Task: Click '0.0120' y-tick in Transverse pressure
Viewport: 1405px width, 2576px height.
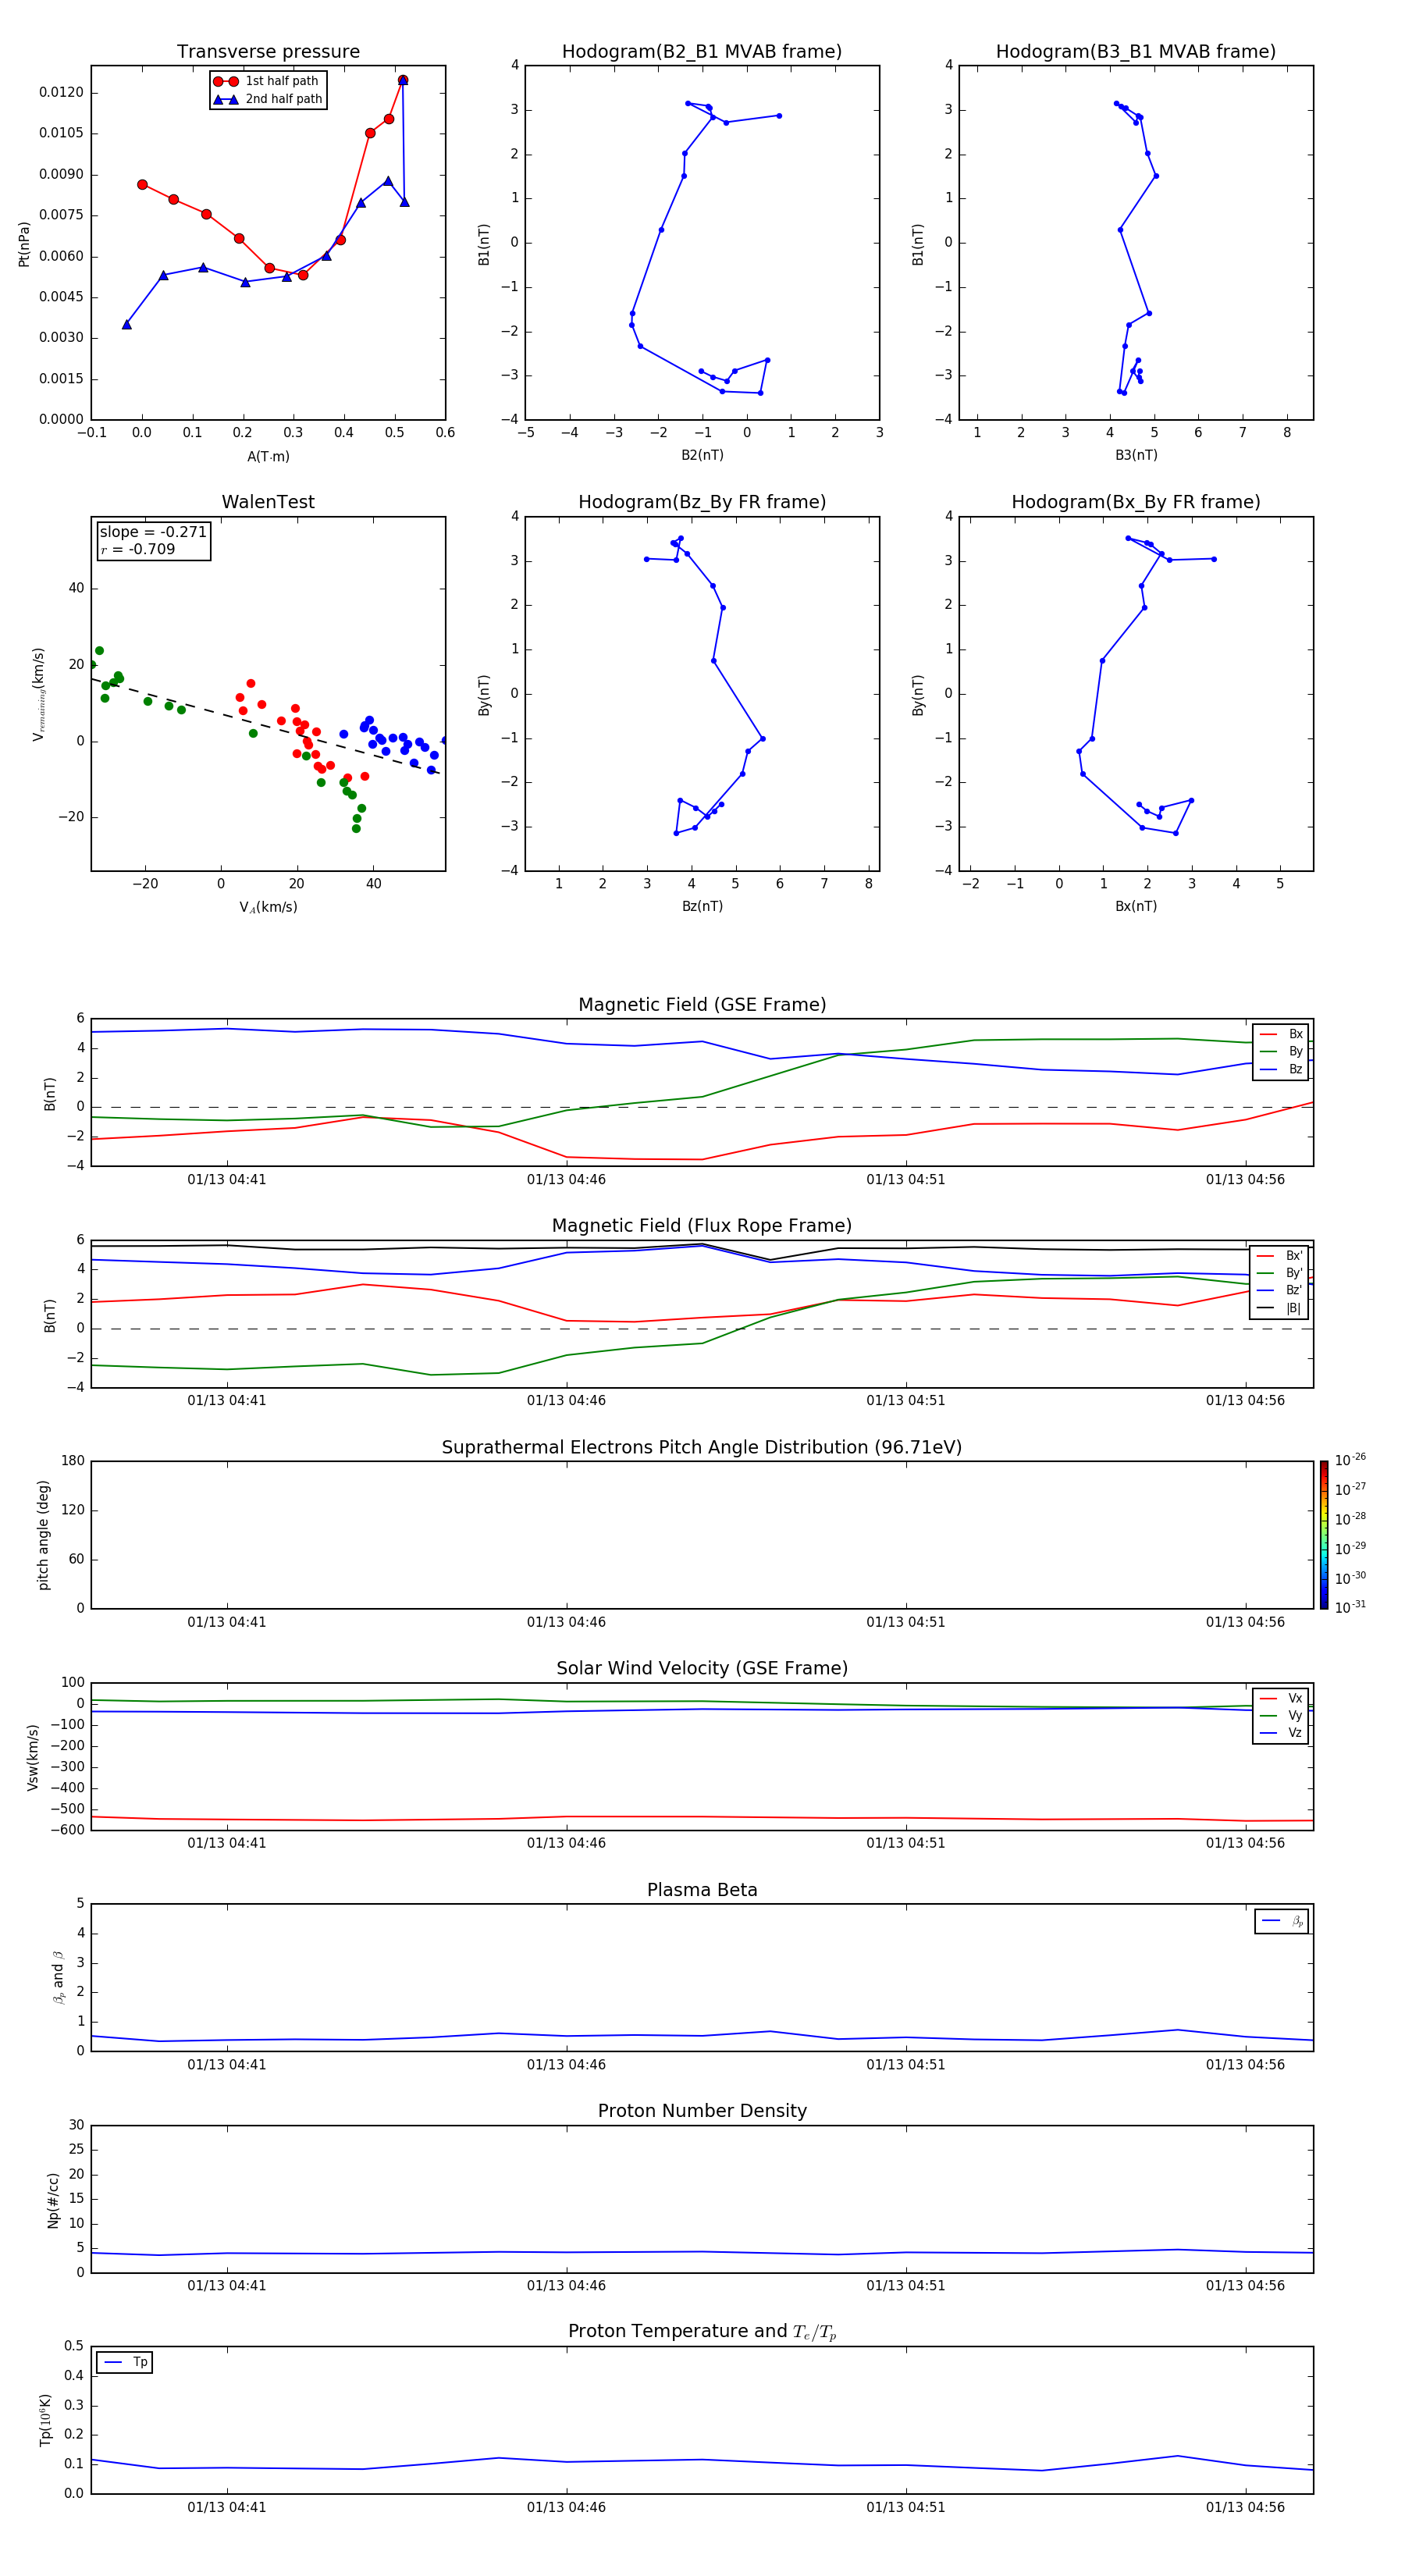Action: tap(62, 92)
